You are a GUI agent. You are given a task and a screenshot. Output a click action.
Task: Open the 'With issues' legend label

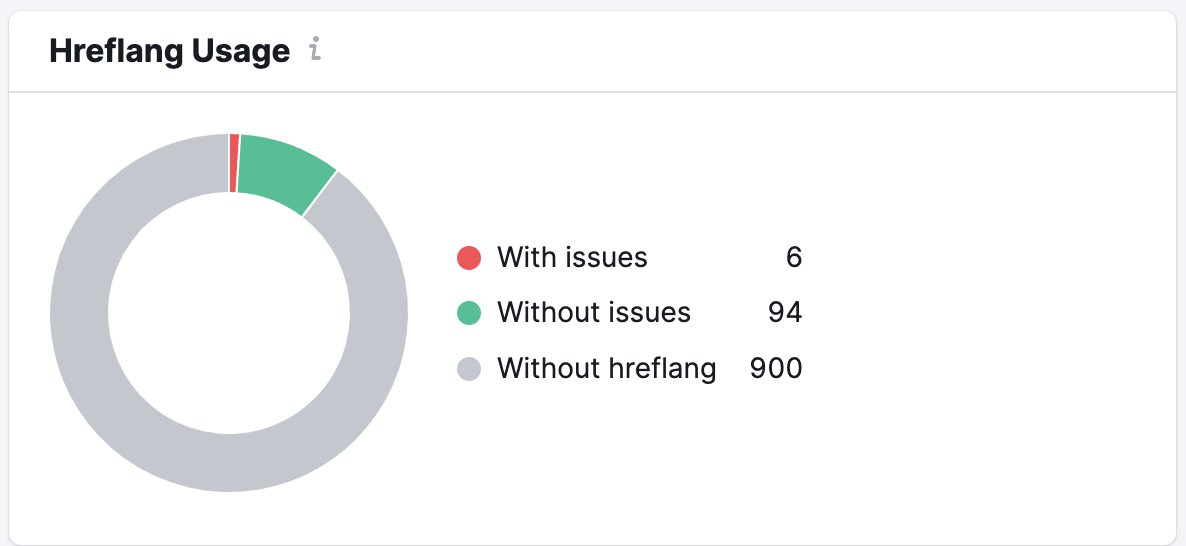click(572, 258)
